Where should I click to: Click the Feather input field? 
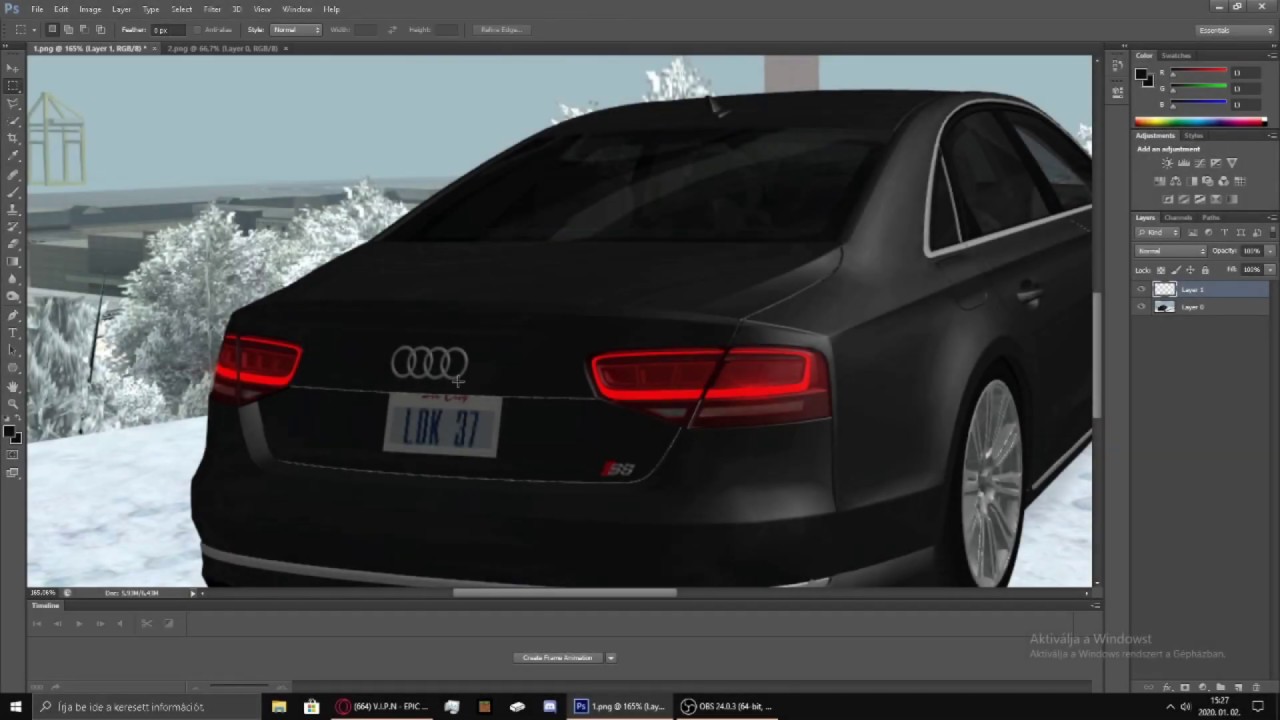point(167,29)
